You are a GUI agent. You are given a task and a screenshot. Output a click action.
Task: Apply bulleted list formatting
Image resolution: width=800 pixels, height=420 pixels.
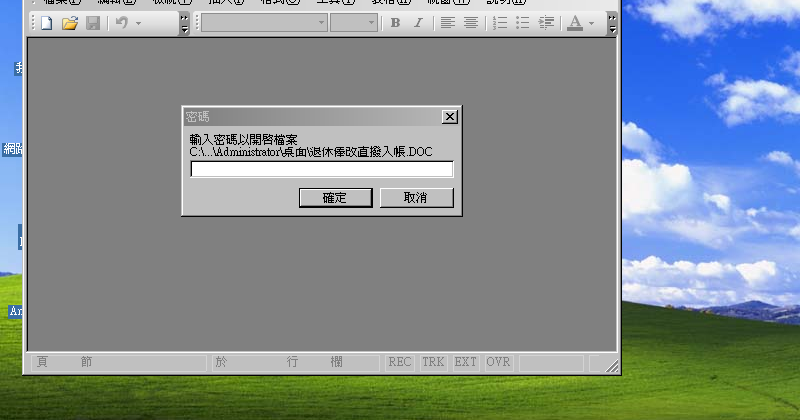point(522,23)
